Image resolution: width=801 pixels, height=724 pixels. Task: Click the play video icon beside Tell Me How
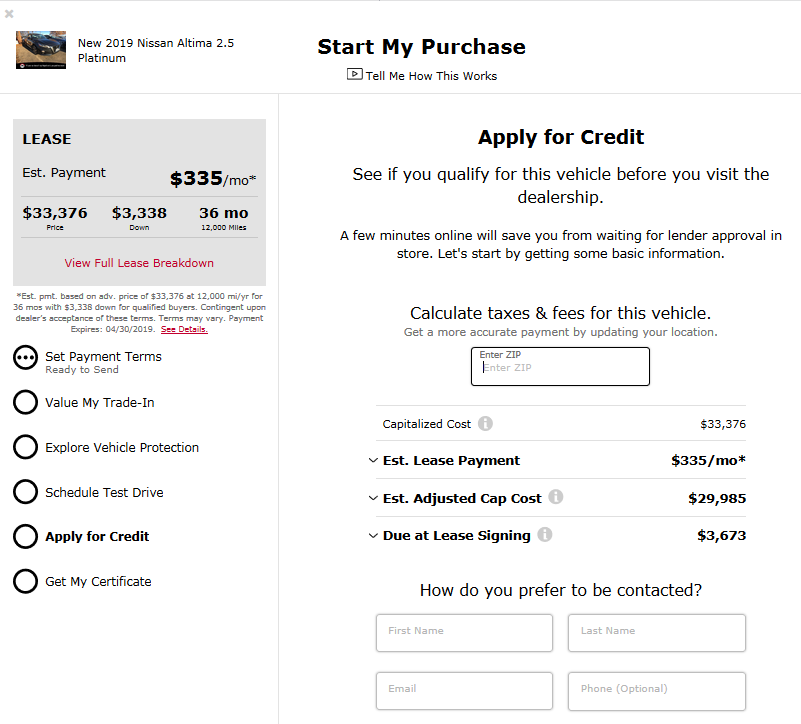click(x=355, y=74)
